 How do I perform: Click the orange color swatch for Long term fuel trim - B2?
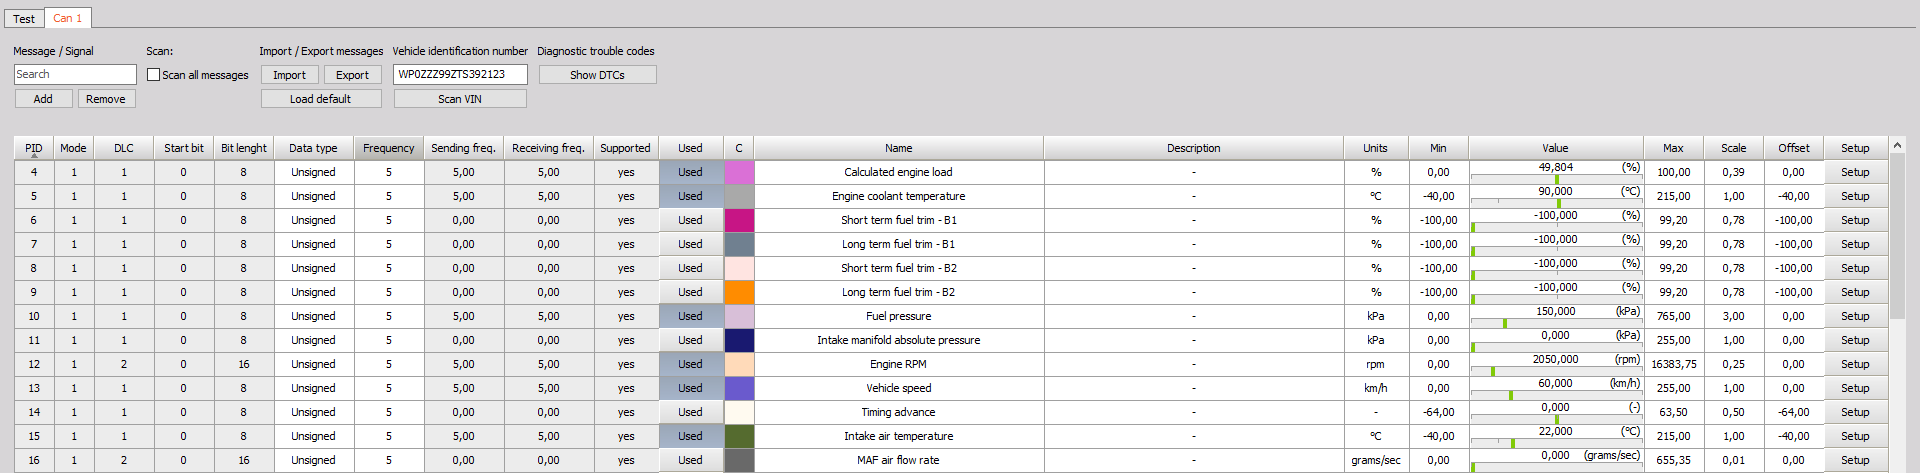pyautogui.click(x=739, y=292)
